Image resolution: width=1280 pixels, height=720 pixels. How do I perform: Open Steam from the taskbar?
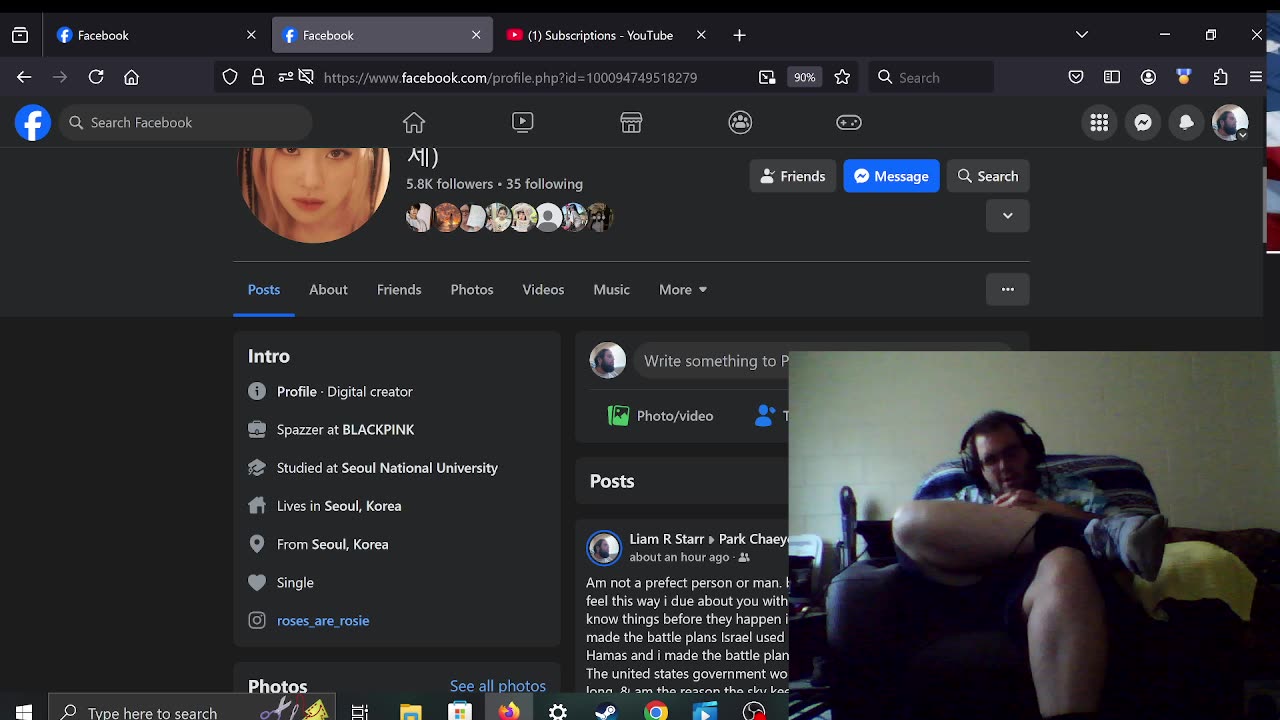606,711
